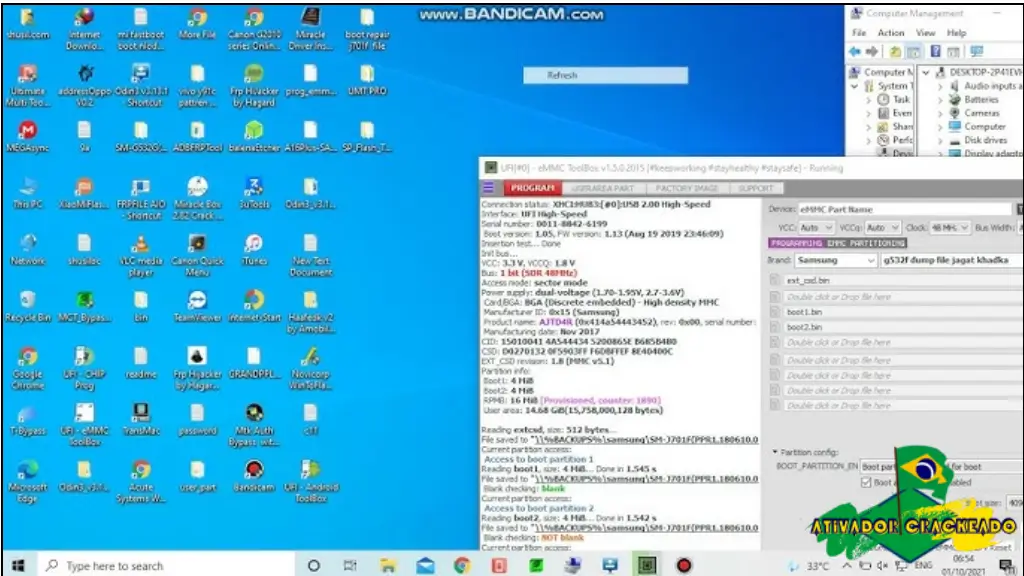Select the MEGAsync desktop icon
Screen dimensions: 1024x576
(27, 136)
